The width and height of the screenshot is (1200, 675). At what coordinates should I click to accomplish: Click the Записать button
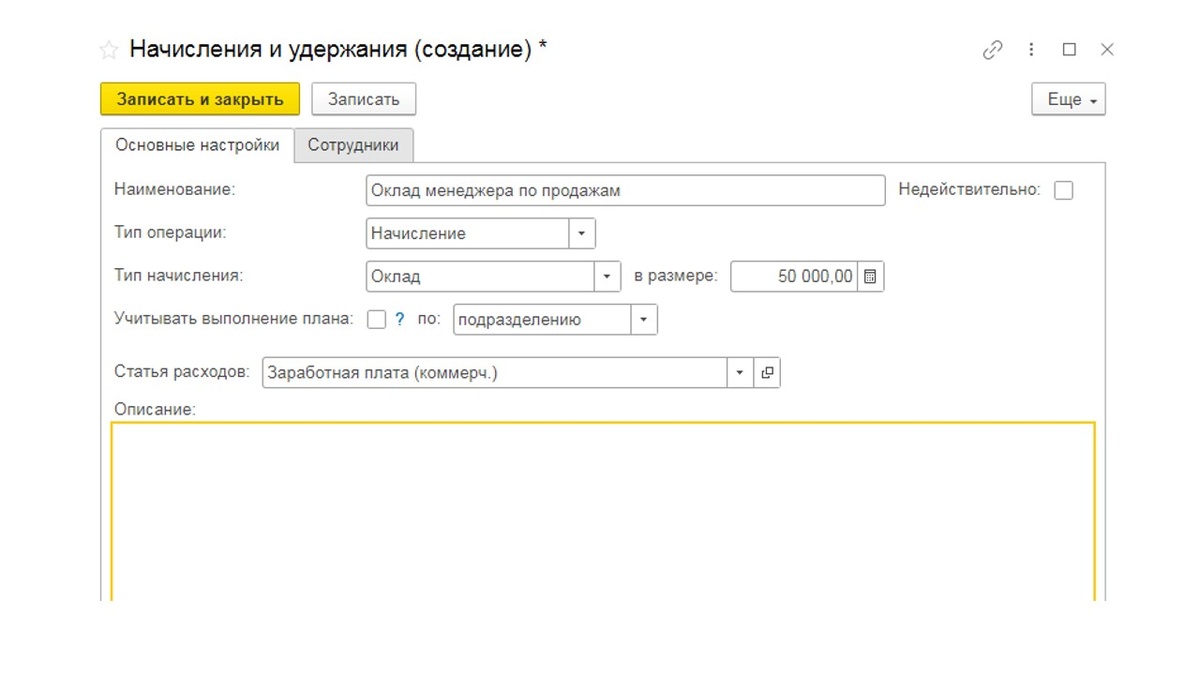364,99
